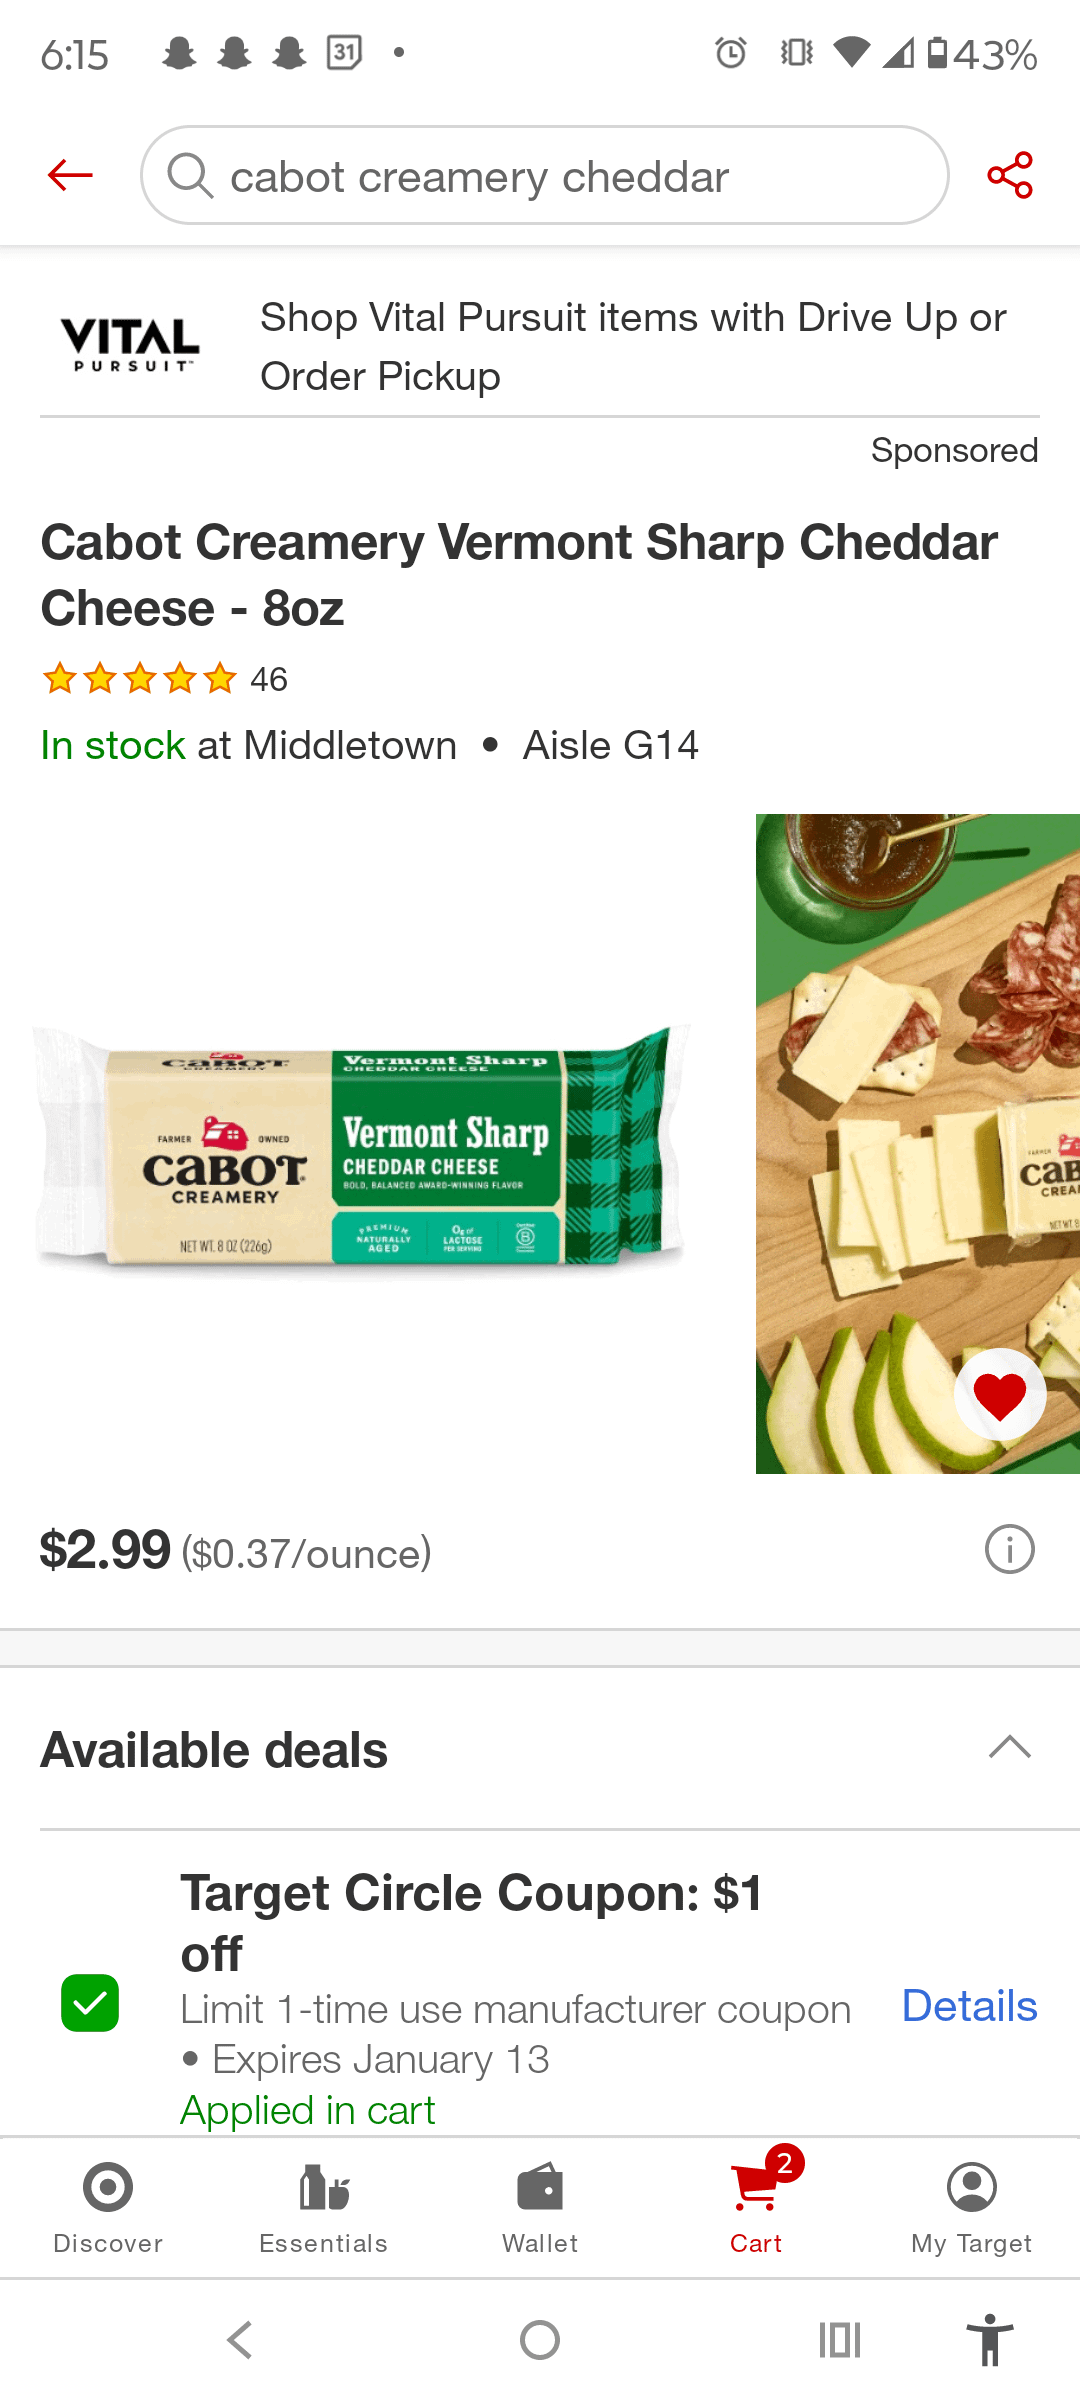Open the Wallet tab

(x=540, y=2205)
